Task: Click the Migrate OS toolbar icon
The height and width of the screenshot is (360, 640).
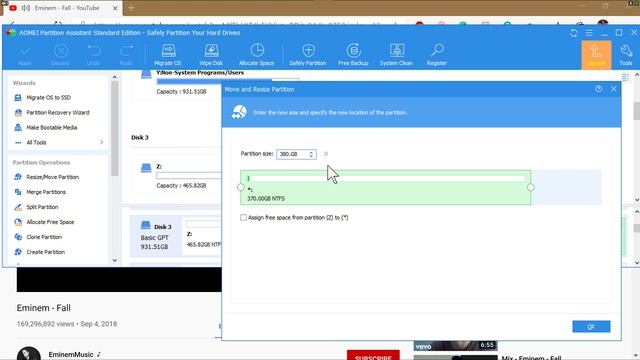Action: tap(168, 55)
